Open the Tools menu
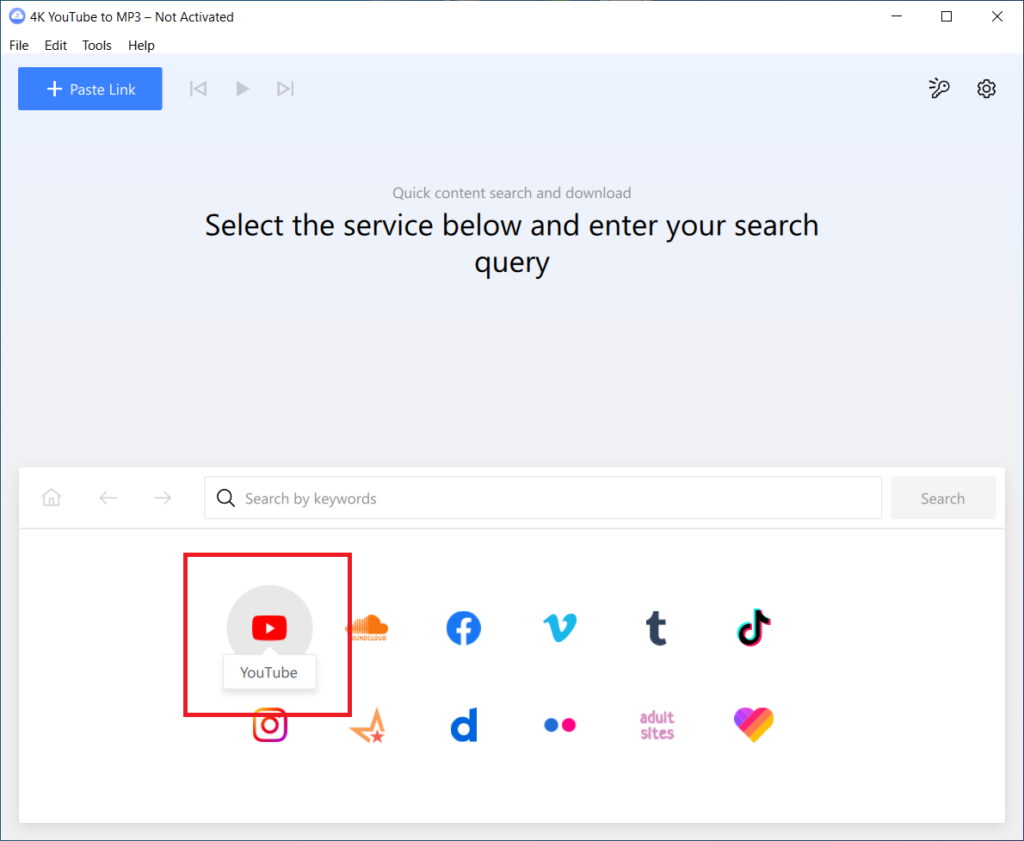The height and width of the screenshot is (841, 1024). pos(97,45)
